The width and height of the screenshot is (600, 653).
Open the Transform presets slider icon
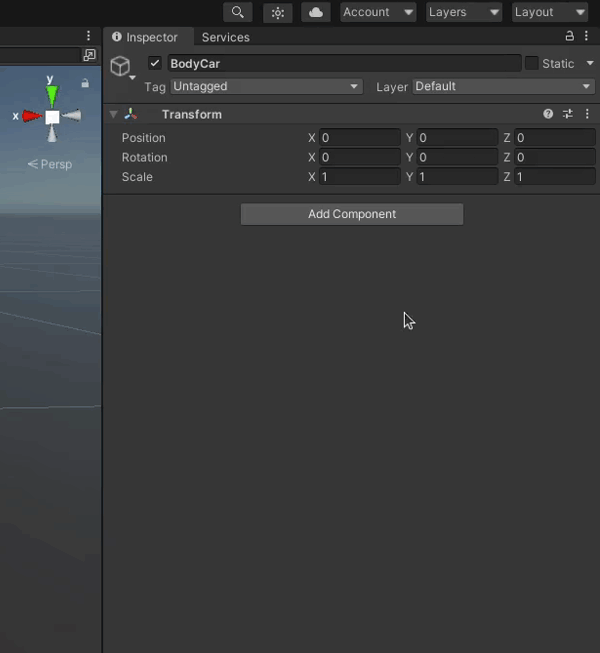[568, 114]
